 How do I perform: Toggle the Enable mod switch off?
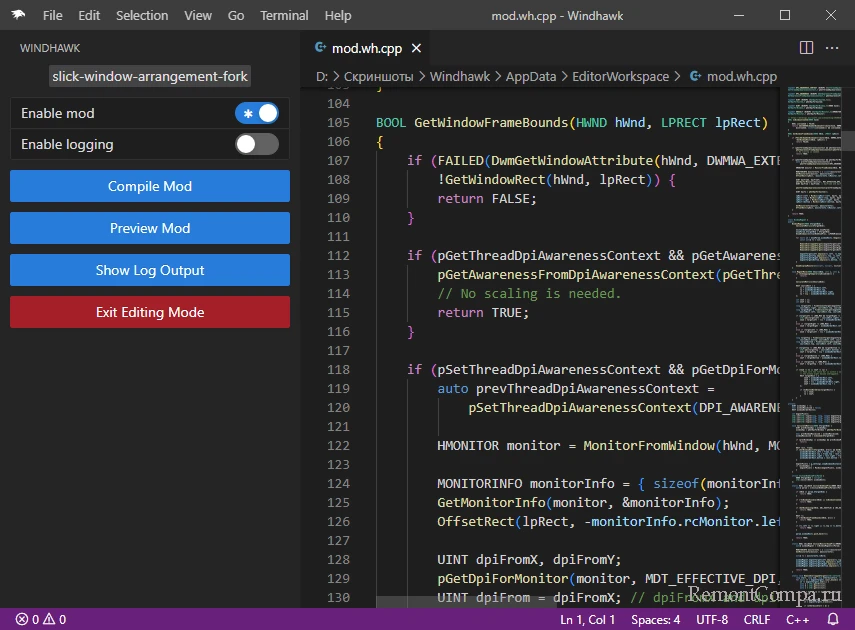tap(257, 114)
